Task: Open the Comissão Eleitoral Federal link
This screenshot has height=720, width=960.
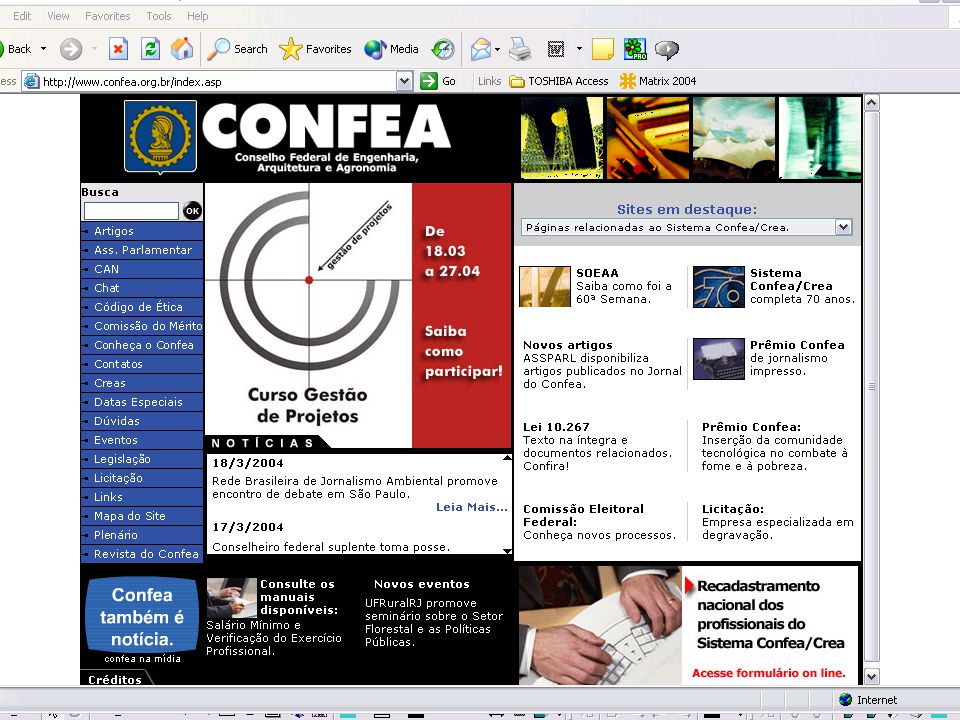Action: pos(583,515)
